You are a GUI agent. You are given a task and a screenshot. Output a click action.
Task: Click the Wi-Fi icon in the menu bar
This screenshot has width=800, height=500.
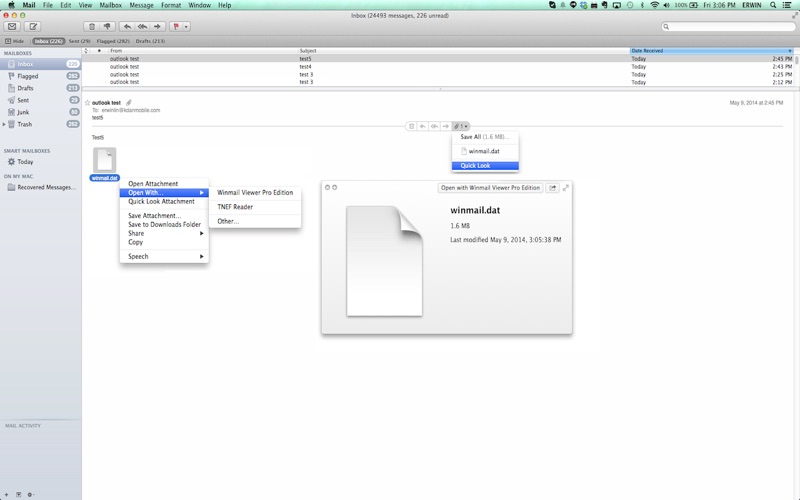(655, 5)
